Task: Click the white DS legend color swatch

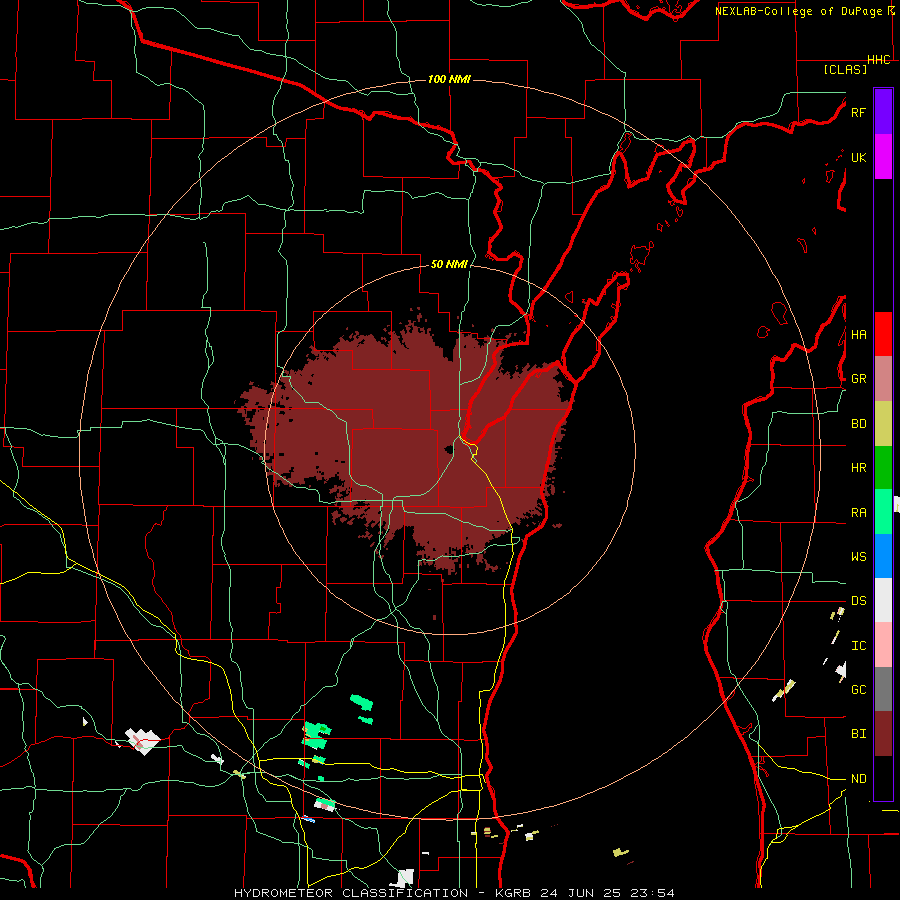Action: point(883,600)
